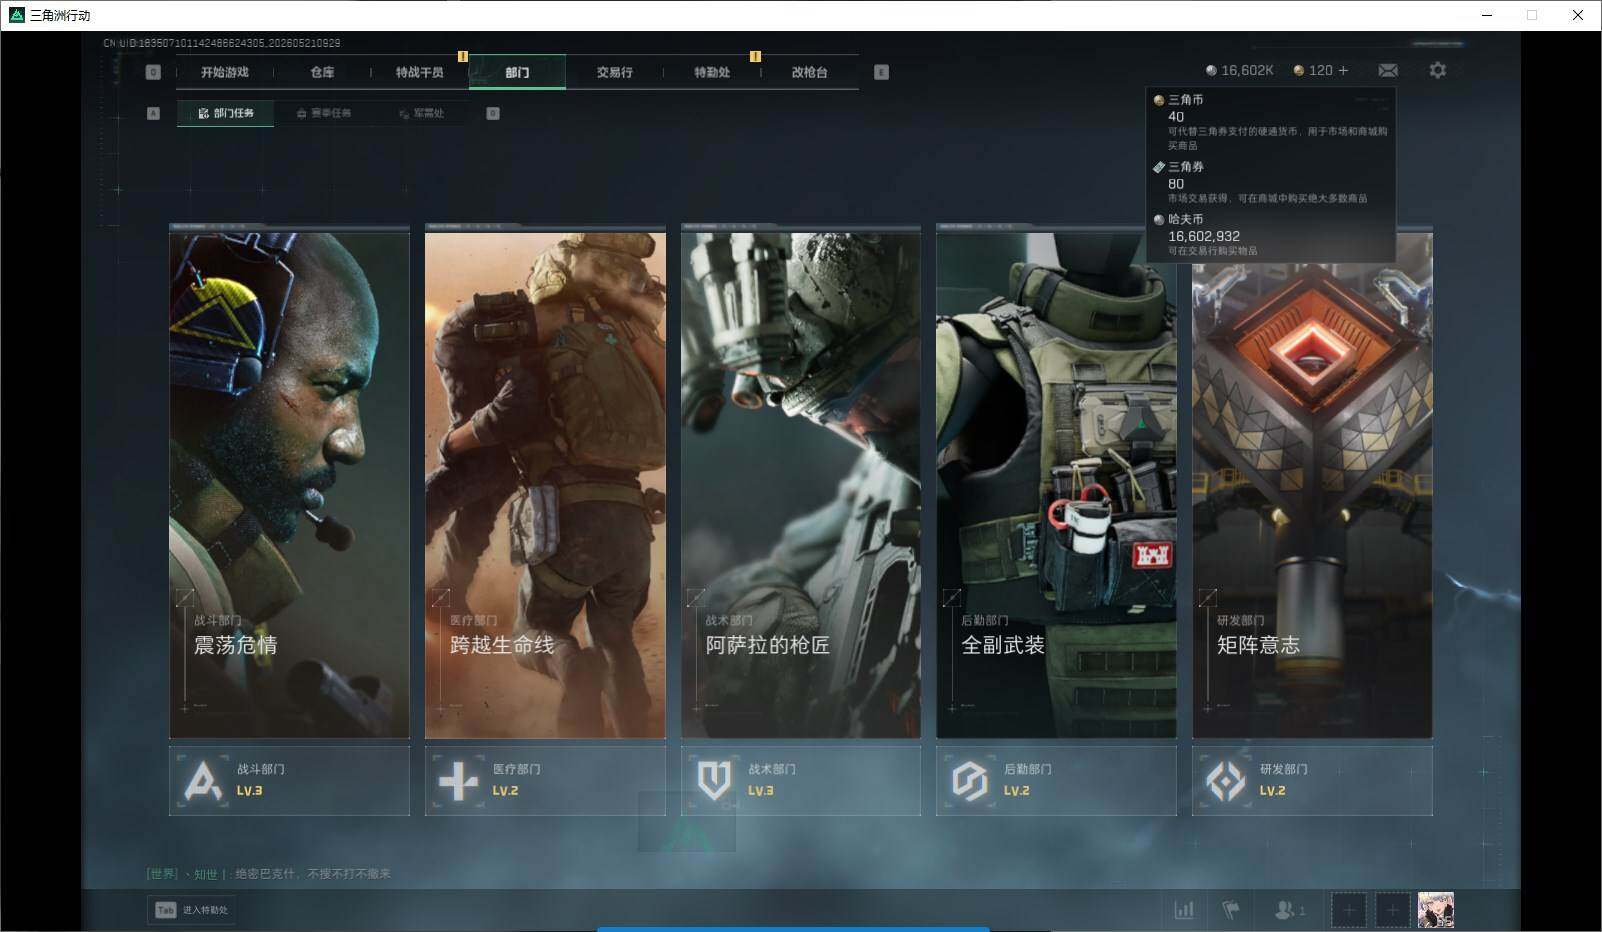Screen dimensions: 1602x932
Task: Click the plus icon beside 120
Action: click(x=1343, y=70)
